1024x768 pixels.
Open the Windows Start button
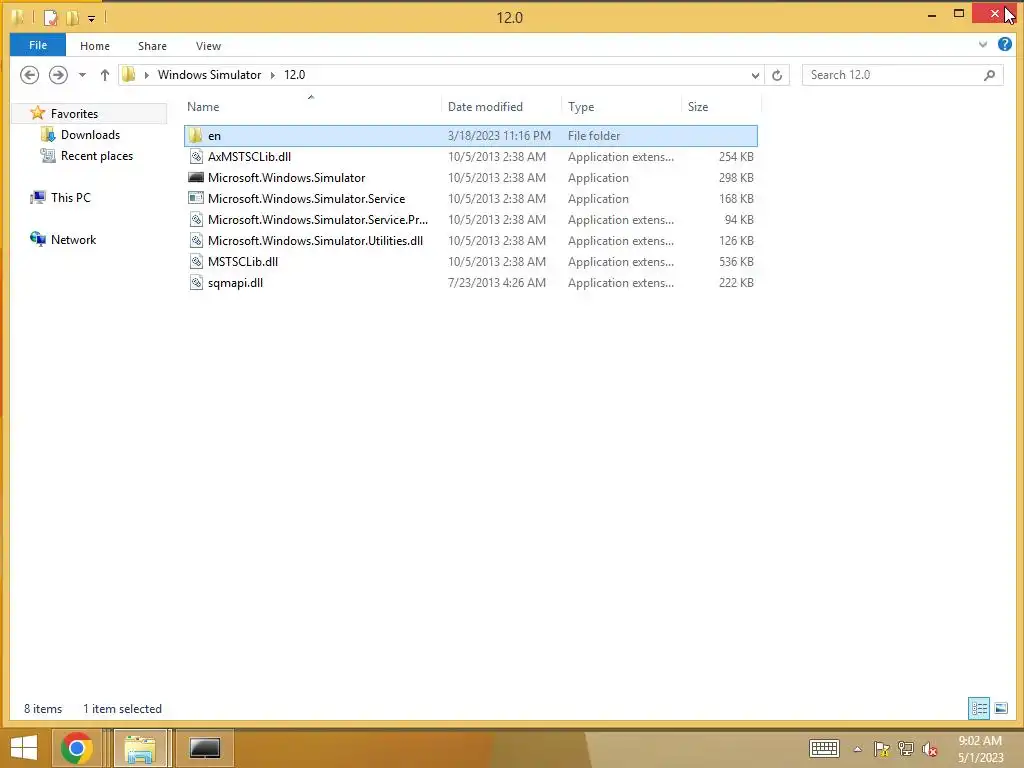click(x=24, y=748)
